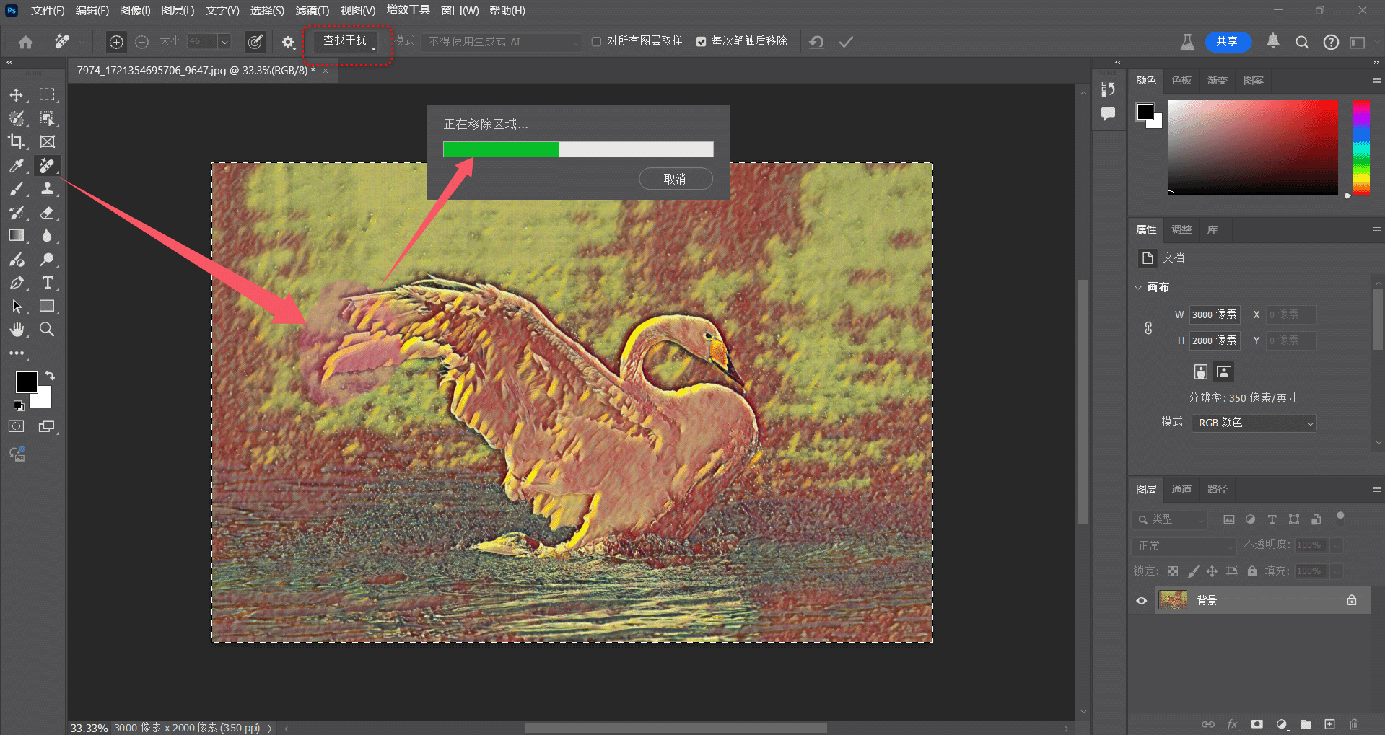Select the Rectangle shape tool
The width and height of the screenshot is (1385, 735).
(47, 306)
